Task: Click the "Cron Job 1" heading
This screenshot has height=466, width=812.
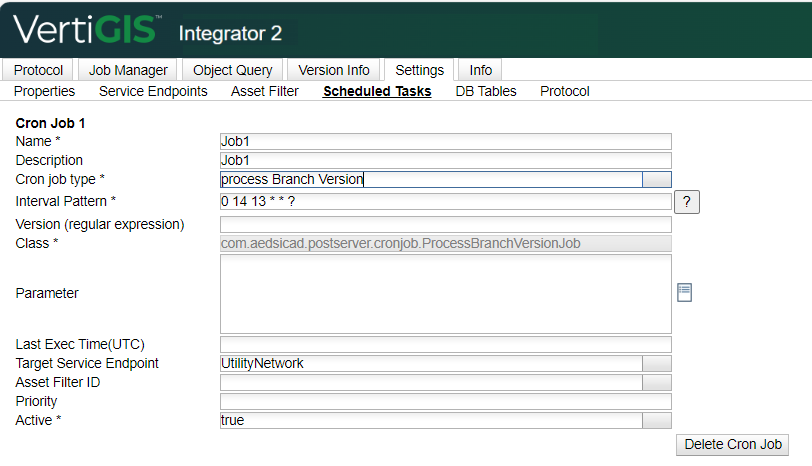Action: (x=50, y=123)
